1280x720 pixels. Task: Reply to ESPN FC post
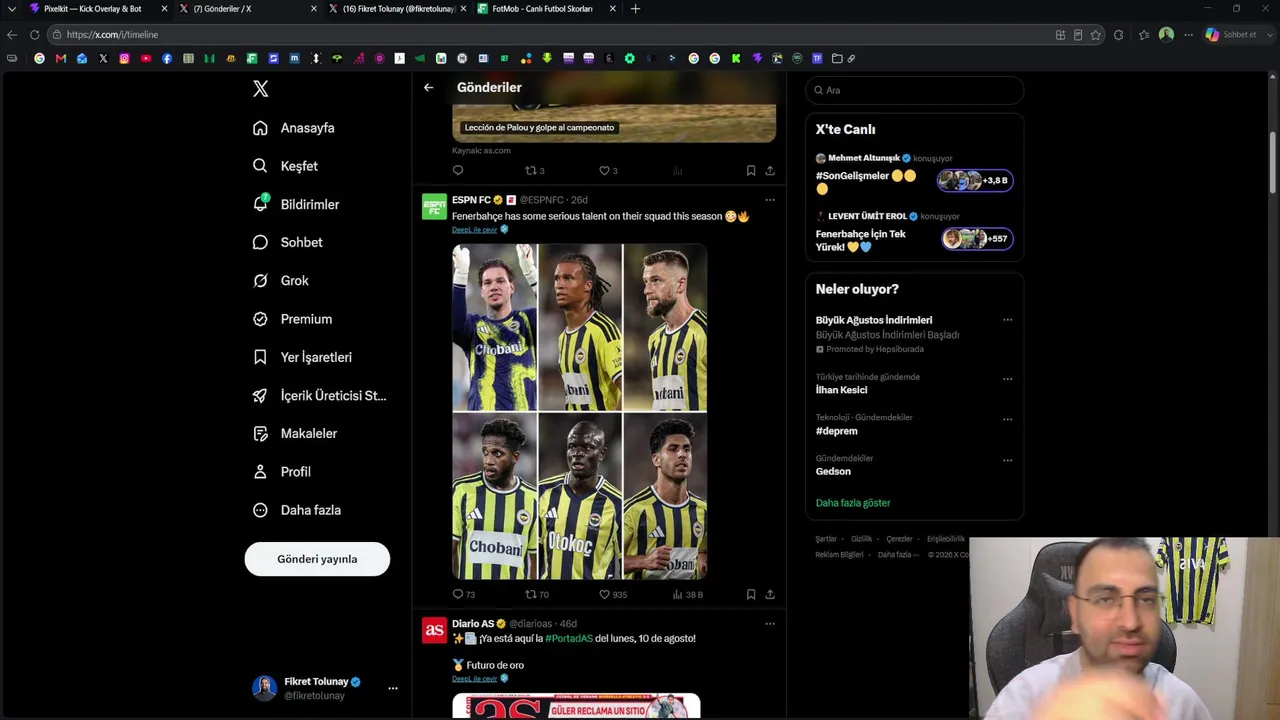pos(463,594)
